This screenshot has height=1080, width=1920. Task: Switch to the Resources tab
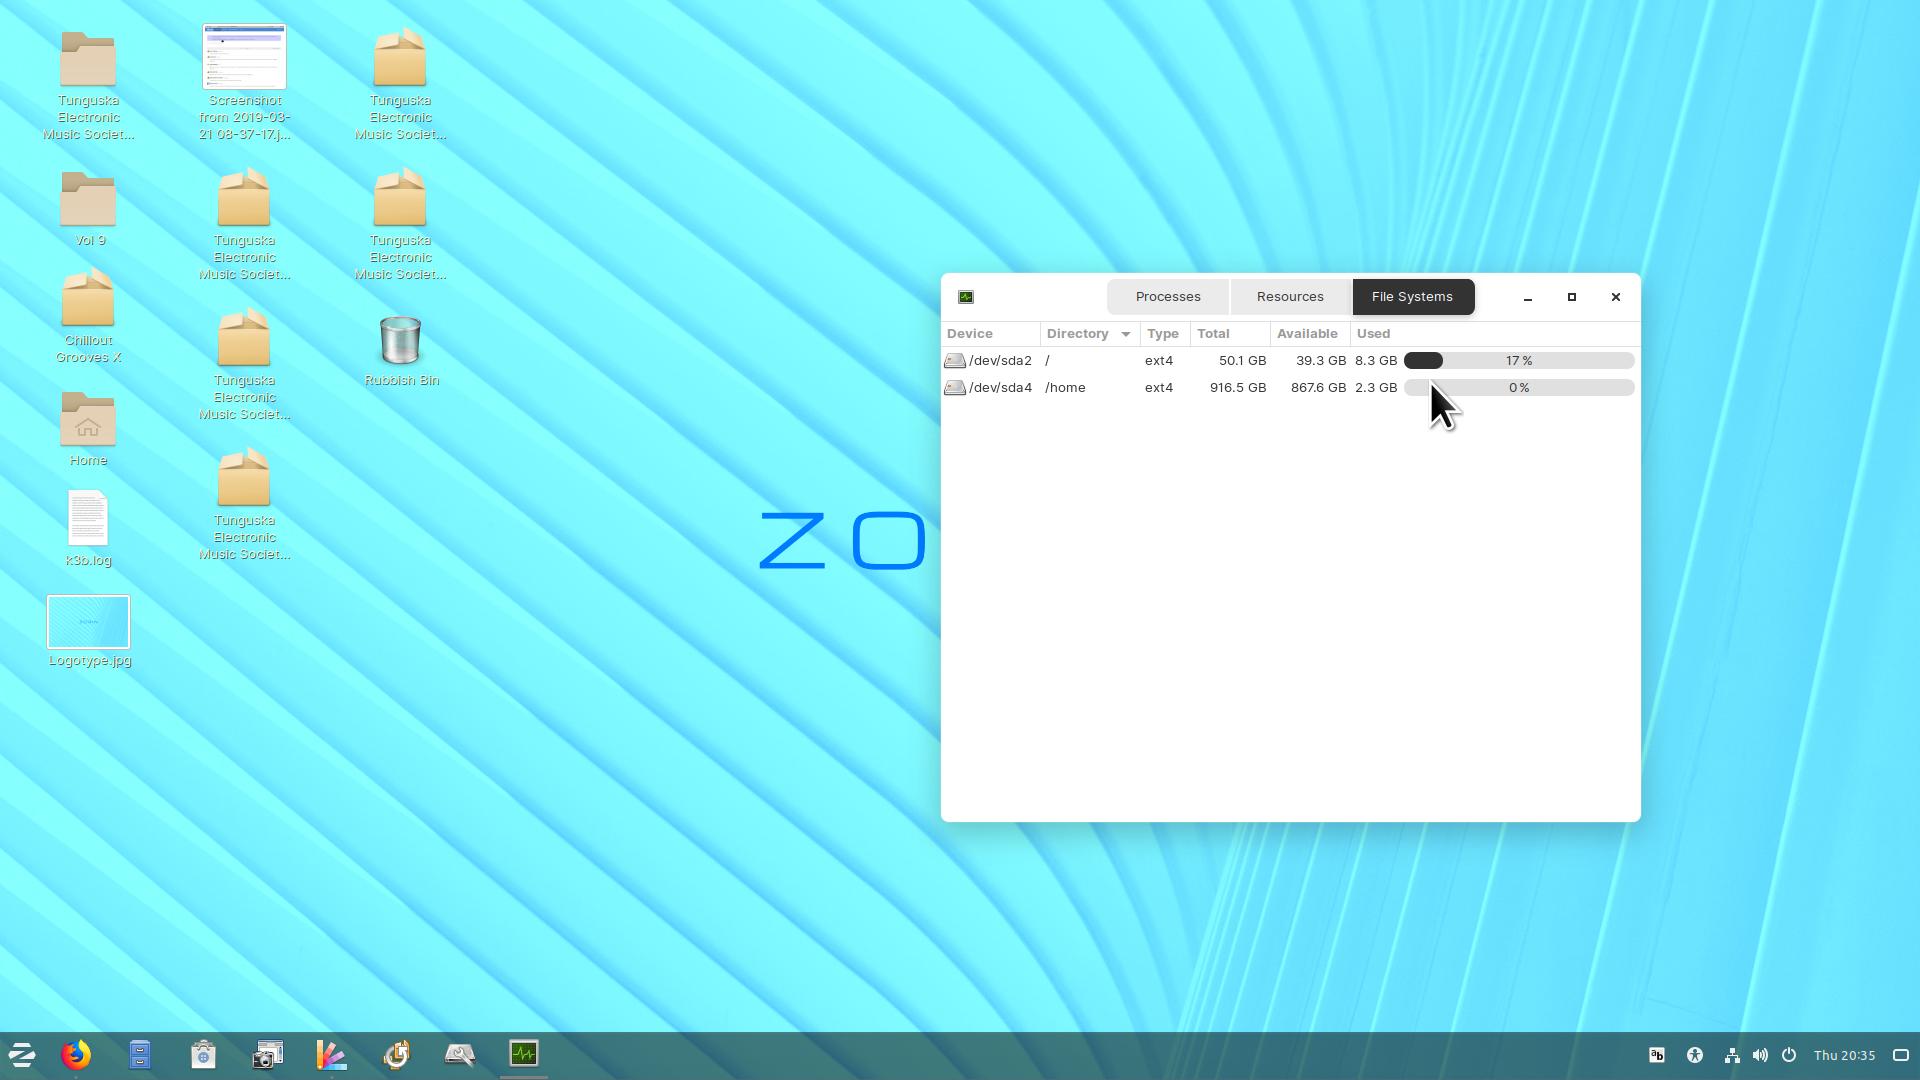(x=1290, y=295)
